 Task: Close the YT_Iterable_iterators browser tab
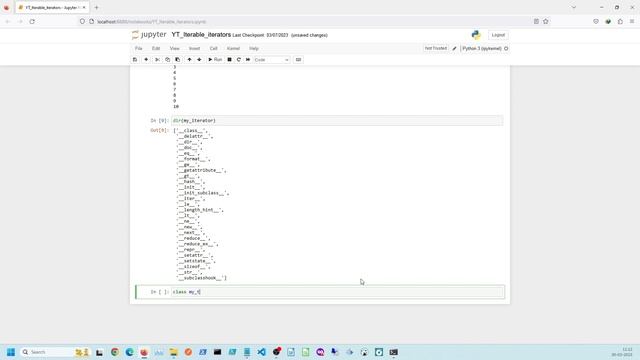pyautogui.click(x=84, y=7)
